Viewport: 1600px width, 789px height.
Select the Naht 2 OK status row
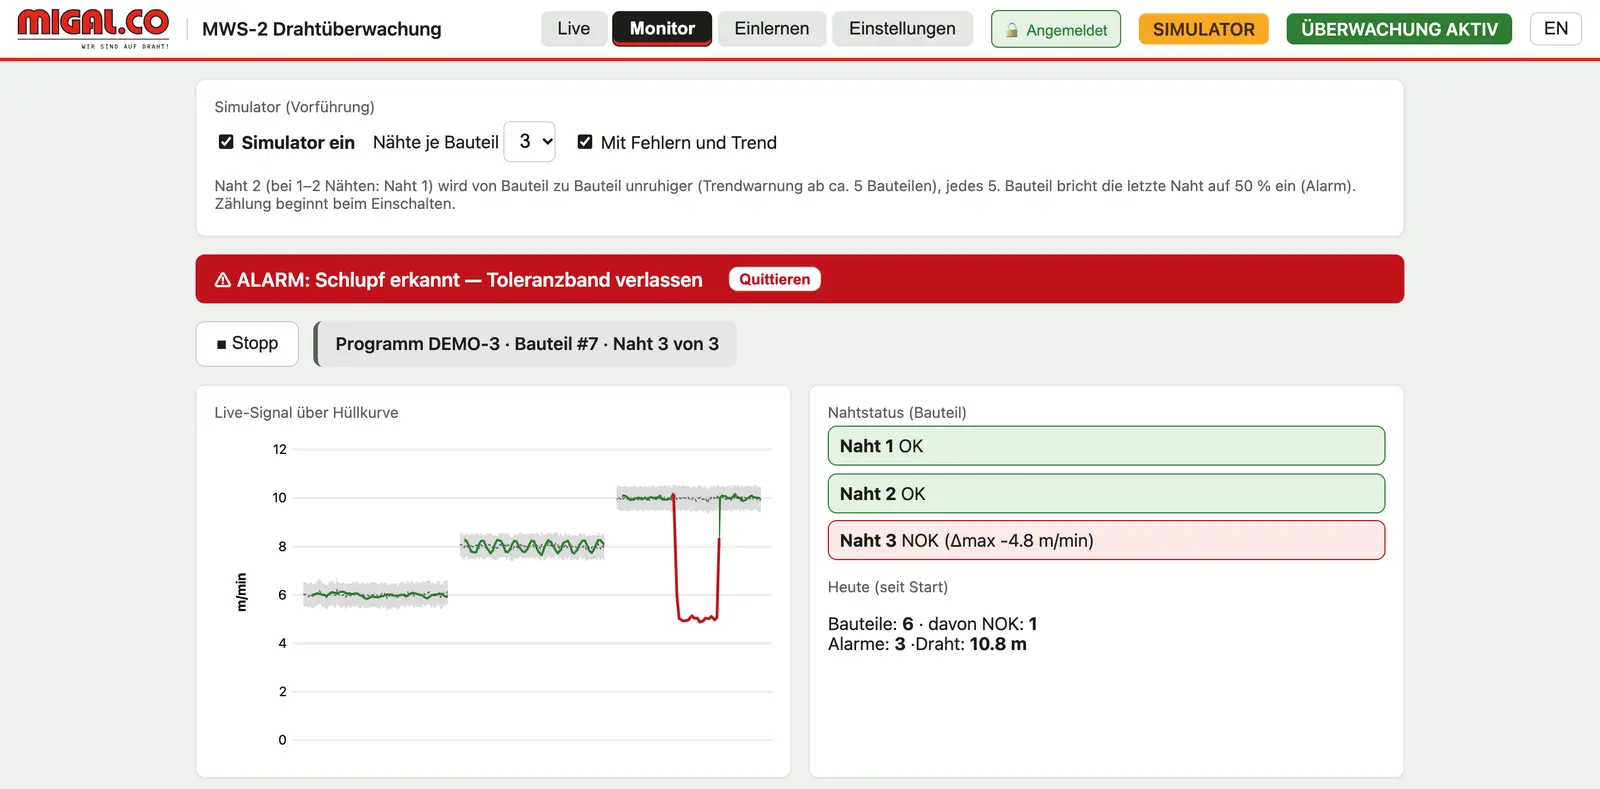(x=1106, y=494)
